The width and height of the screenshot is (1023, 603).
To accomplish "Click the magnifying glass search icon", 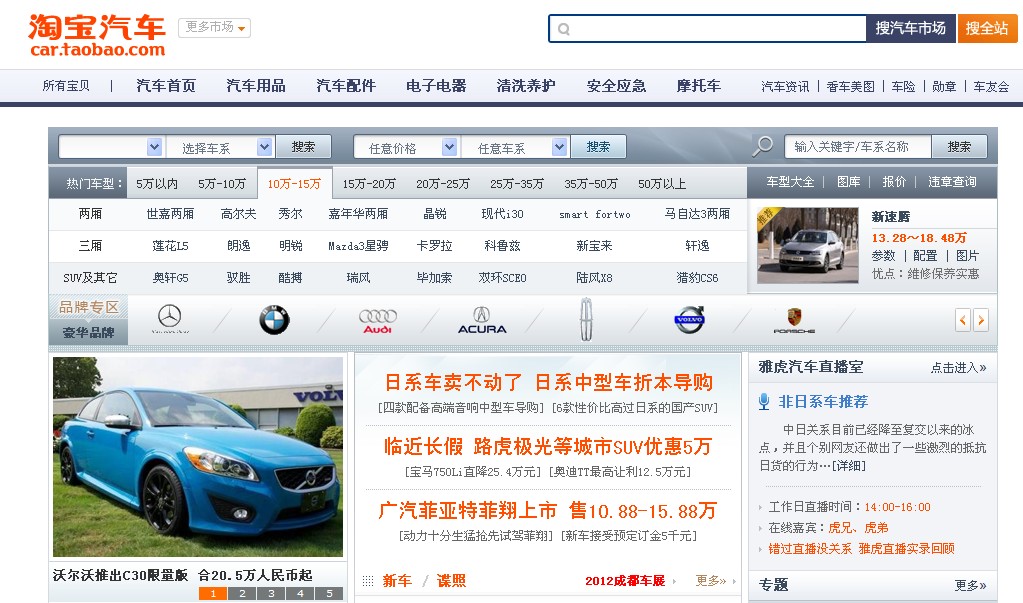I will click(762, 146).
